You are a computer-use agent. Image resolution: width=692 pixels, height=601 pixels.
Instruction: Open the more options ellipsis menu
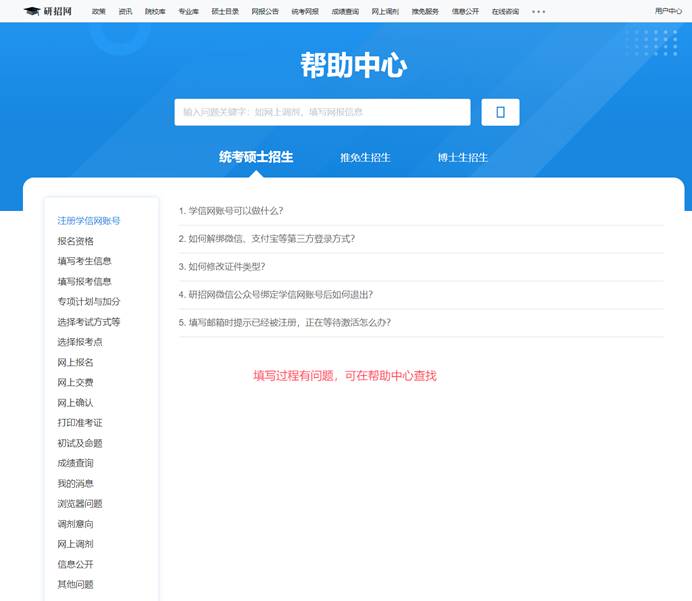coord(538,12)
